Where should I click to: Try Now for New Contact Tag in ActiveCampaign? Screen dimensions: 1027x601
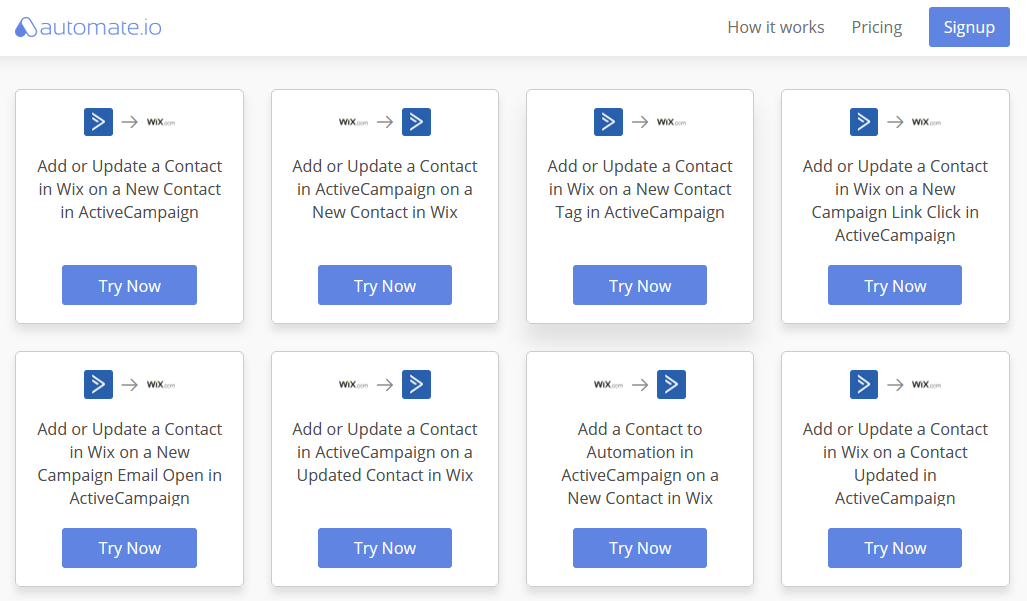point(639,285)
